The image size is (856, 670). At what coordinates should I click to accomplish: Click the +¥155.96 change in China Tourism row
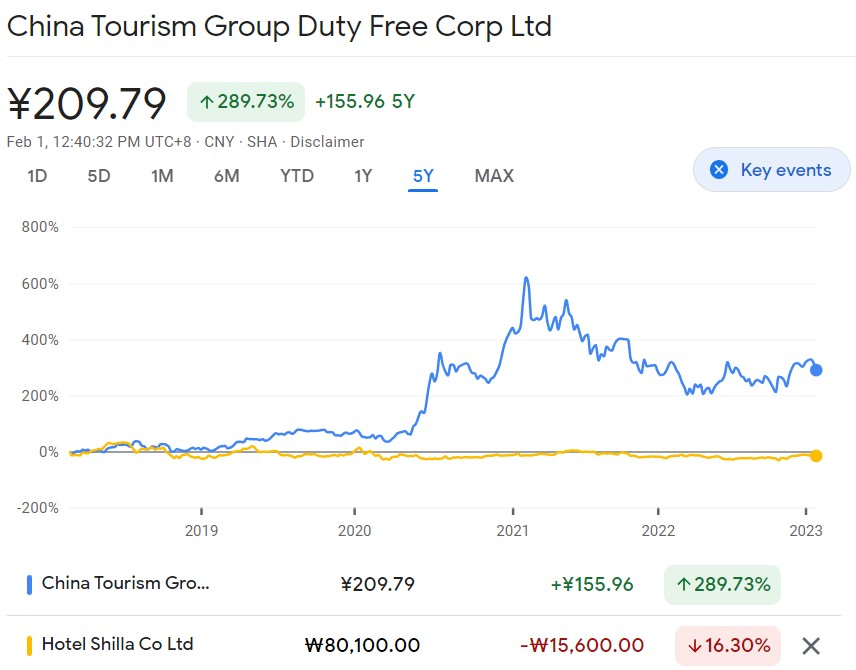pos(592,585)
